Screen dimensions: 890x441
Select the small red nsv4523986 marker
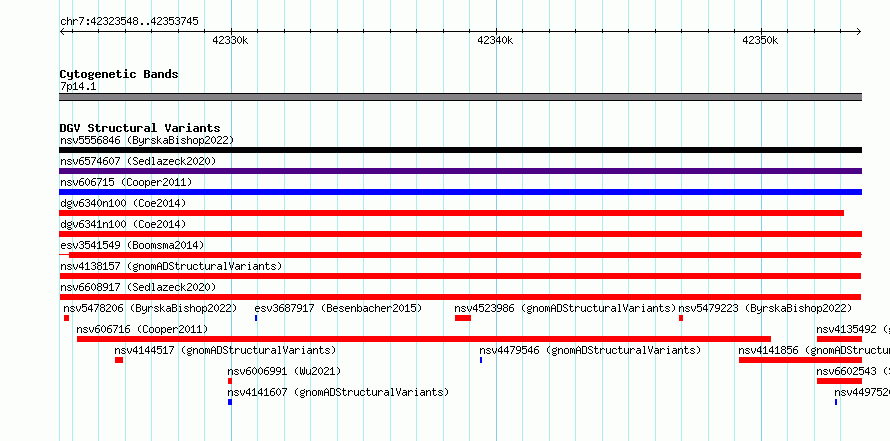pyautogui.click(x=463, y=318)
